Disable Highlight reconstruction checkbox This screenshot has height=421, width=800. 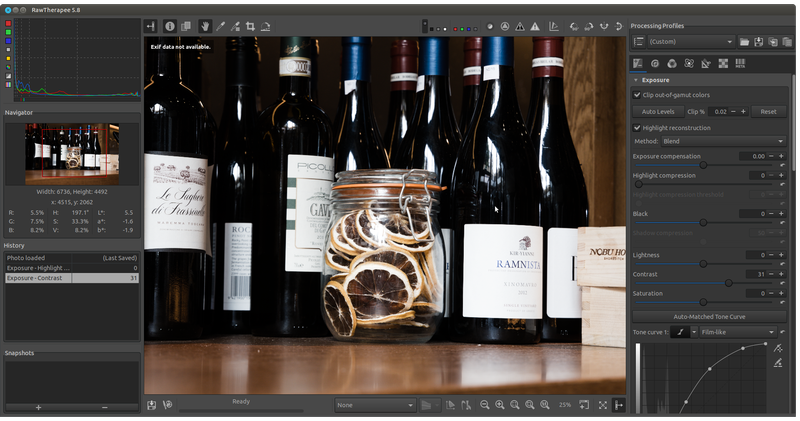coord(637,128)
